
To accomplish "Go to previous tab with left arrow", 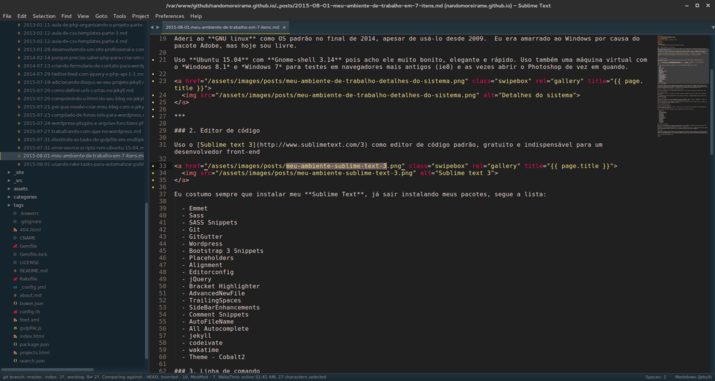I will tap(152, 27).
